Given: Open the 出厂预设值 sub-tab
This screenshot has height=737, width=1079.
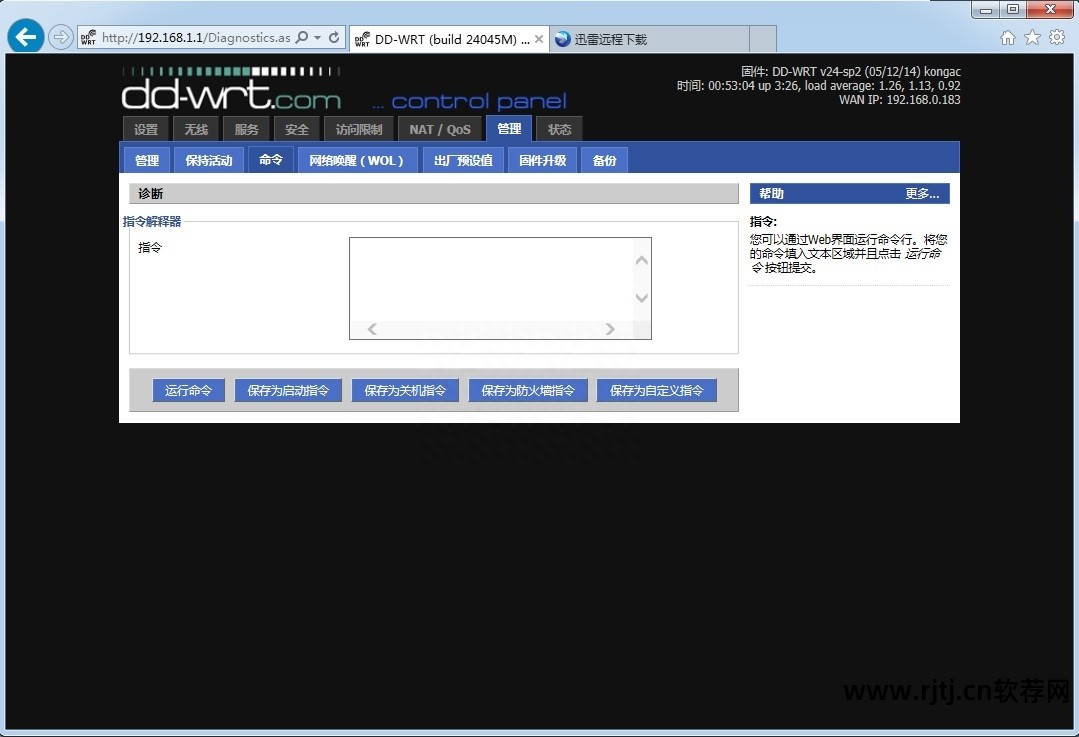Looking at the screenshot, I should pyautogui.click(x=463, y=160).
